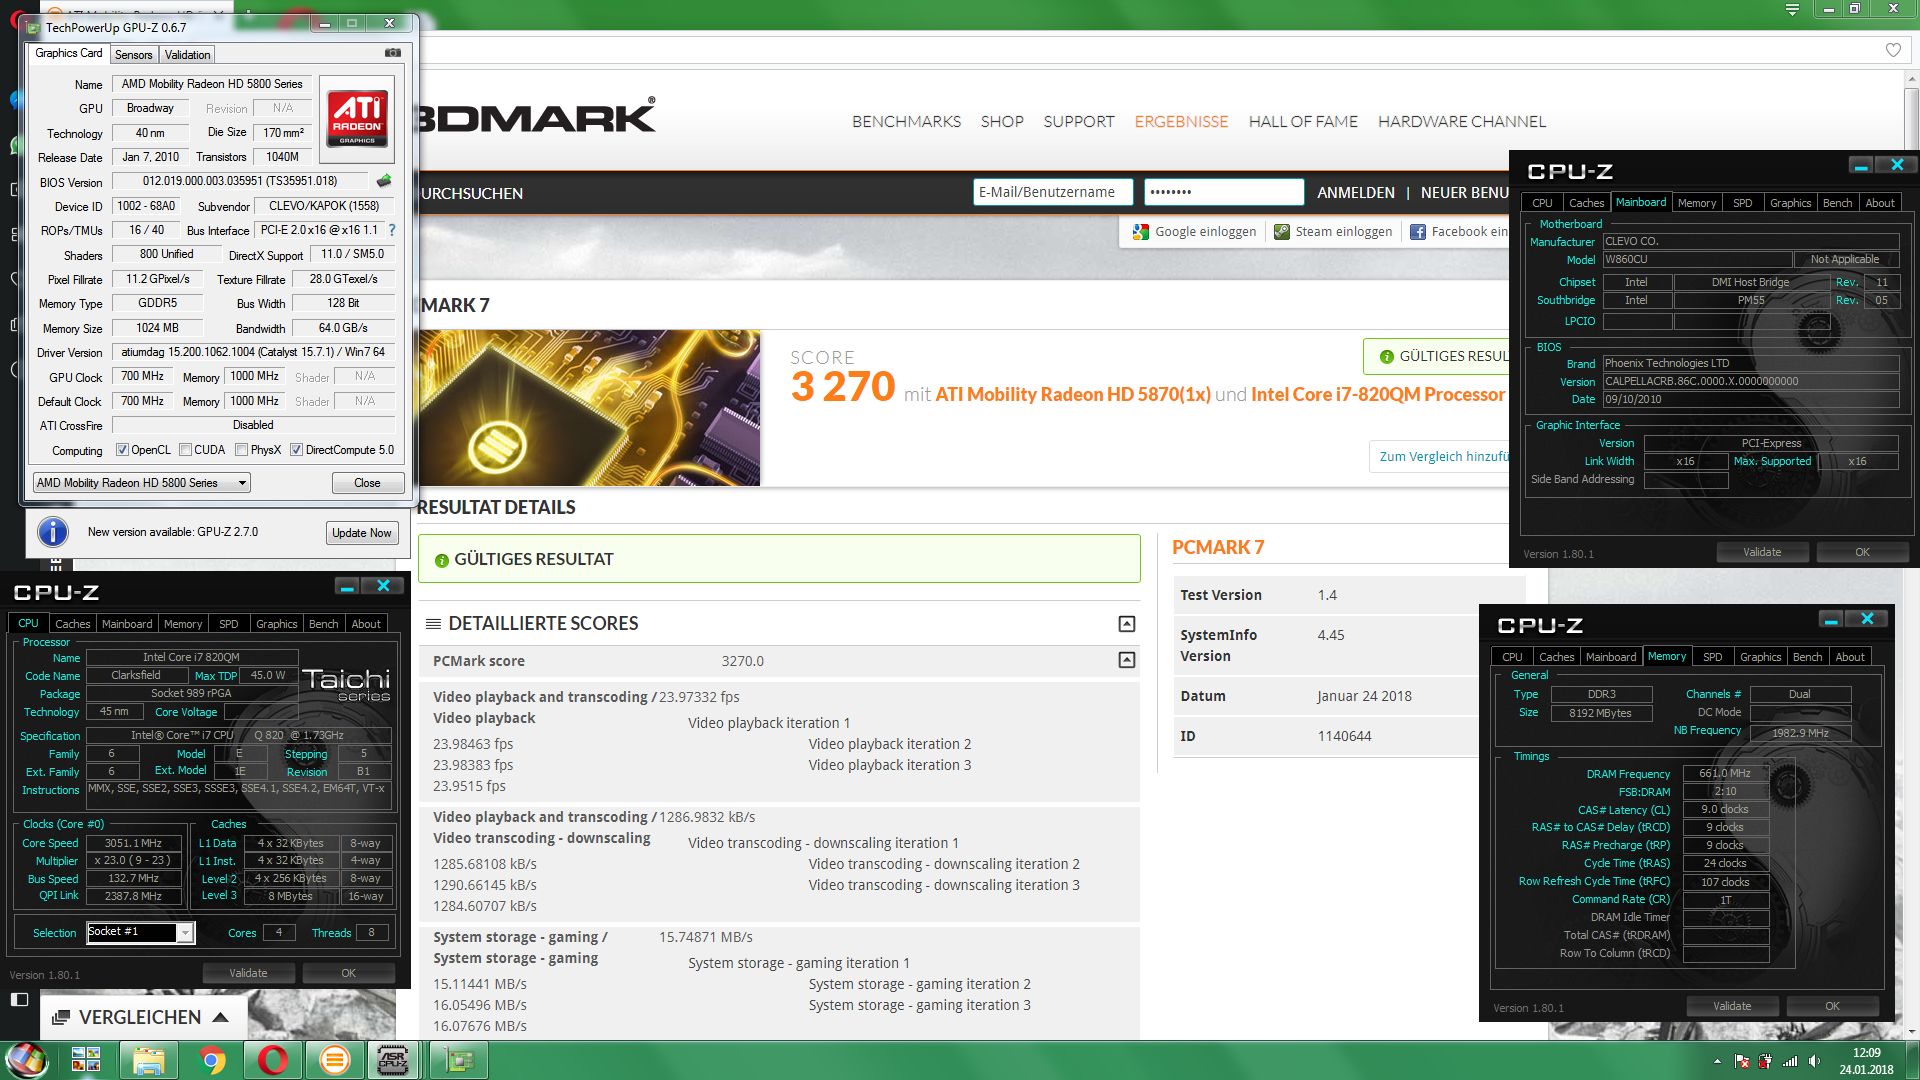Show hidden system tray icons

(x=1718, y=1061)
